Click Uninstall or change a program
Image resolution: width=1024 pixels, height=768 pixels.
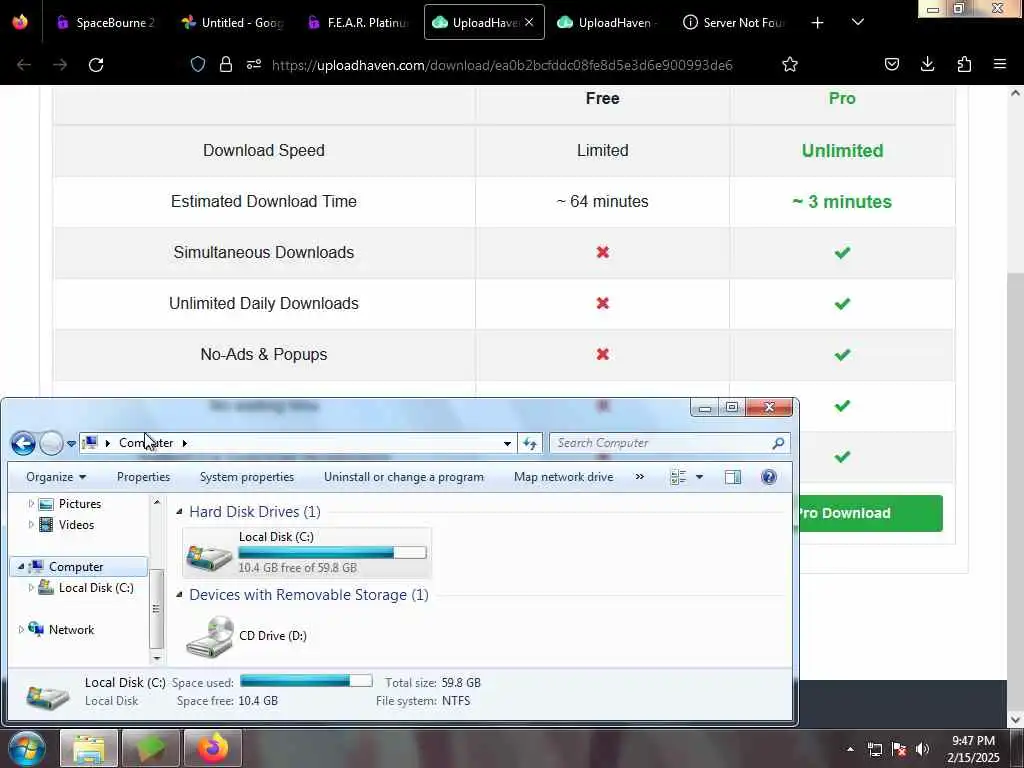tap(404, 477)
